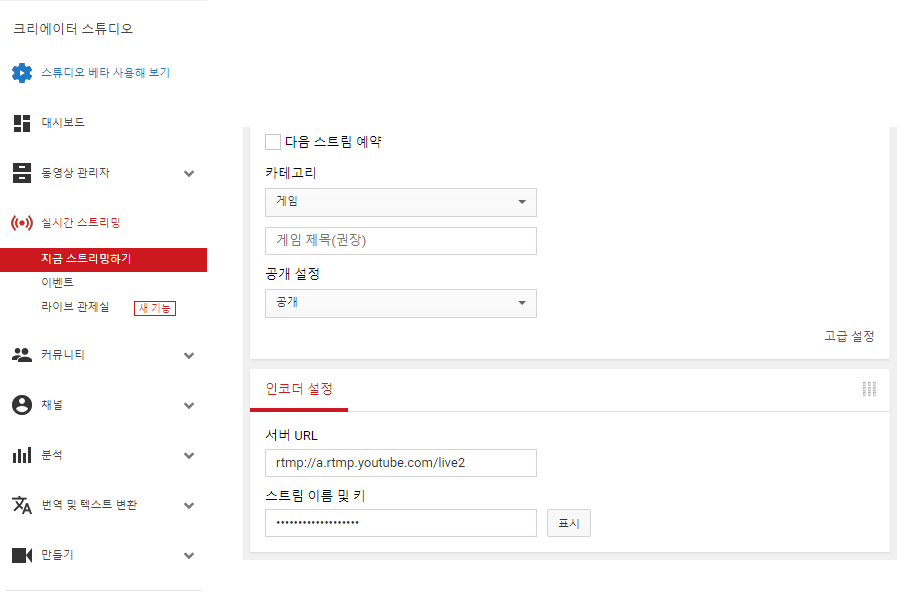Click the 새 기능 badge
The image size is (908, 599).
click(155, 308)
